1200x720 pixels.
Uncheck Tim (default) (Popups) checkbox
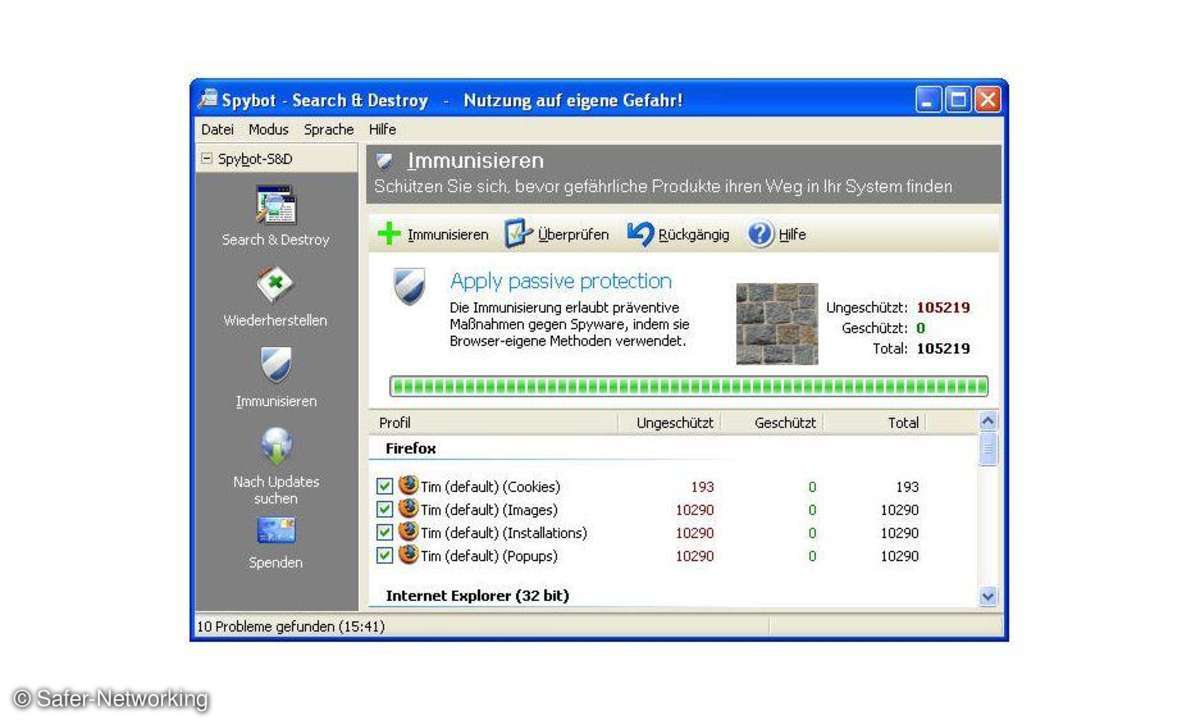(385, 556)
